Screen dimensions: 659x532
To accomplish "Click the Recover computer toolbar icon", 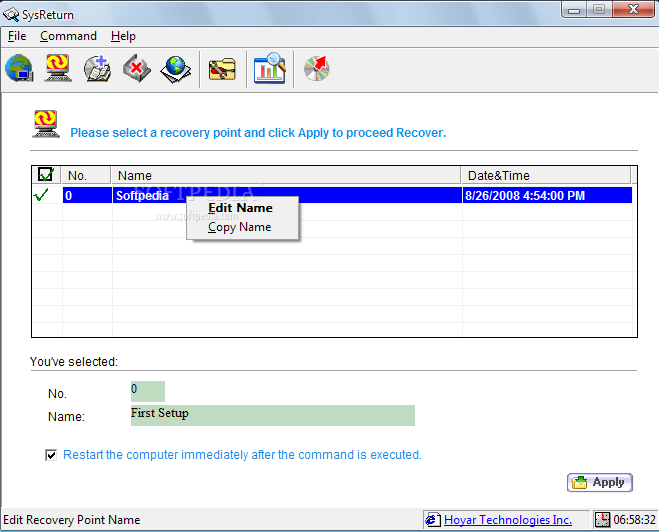I will [x=58, y=68].
